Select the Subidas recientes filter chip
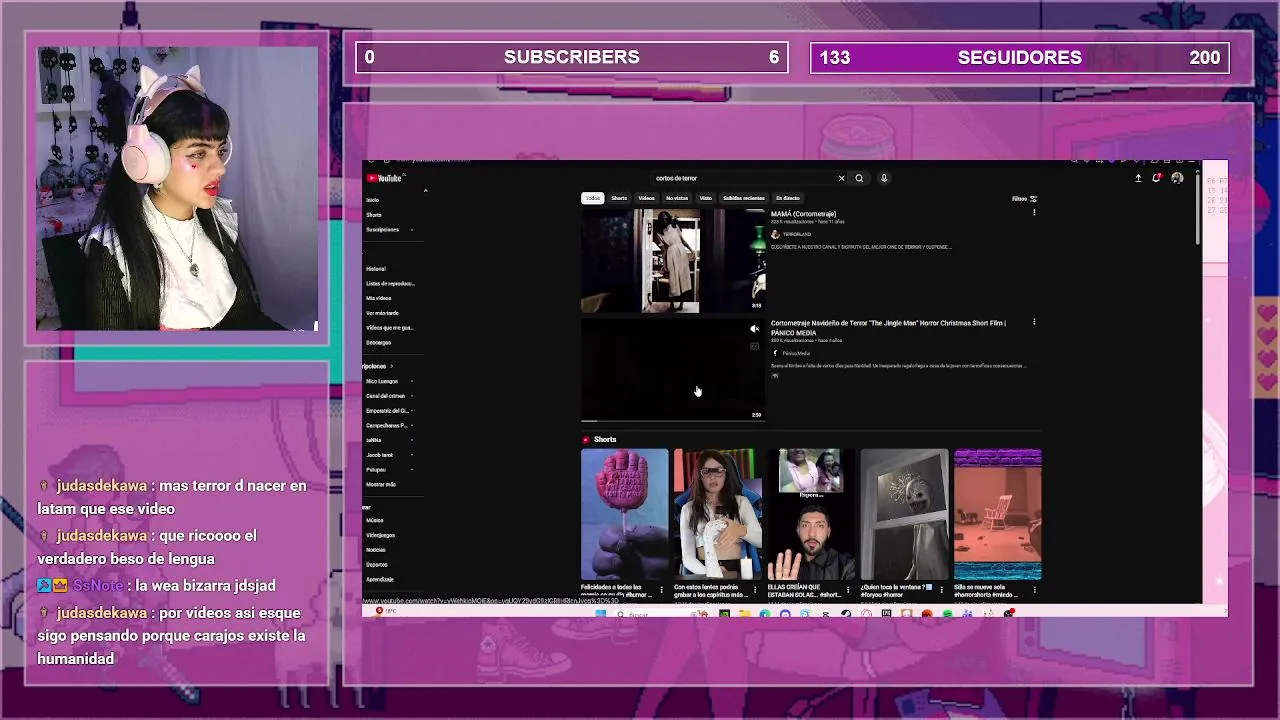This screenshot has width=1280, height=720. 744,198
